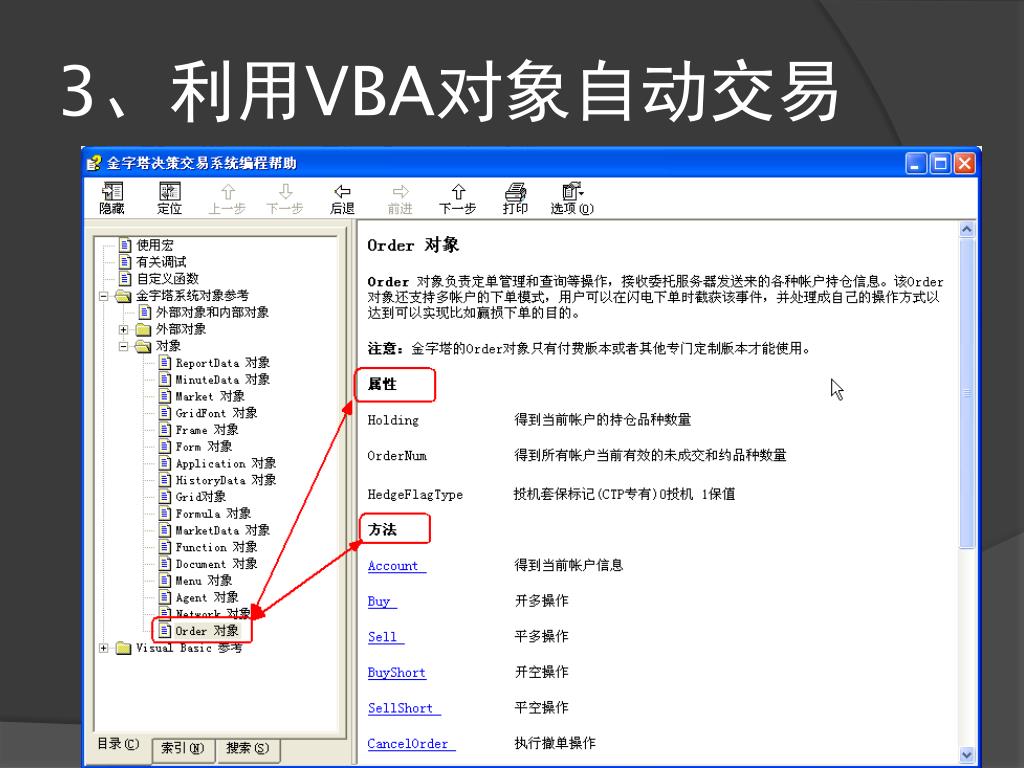Image resolution: width=1024 pixels, height=768 pixels.
Task: Select the MarketData 对象 topic
Action: pyautogui.click(x=223, y=530)
